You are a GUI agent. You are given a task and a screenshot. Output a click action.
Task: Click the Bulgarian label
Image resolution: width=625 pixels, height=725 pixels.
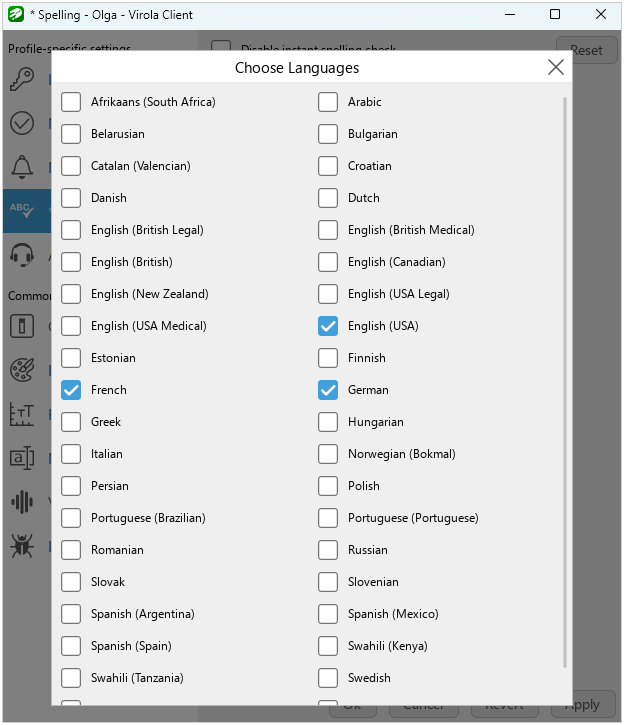coord(373,134)
